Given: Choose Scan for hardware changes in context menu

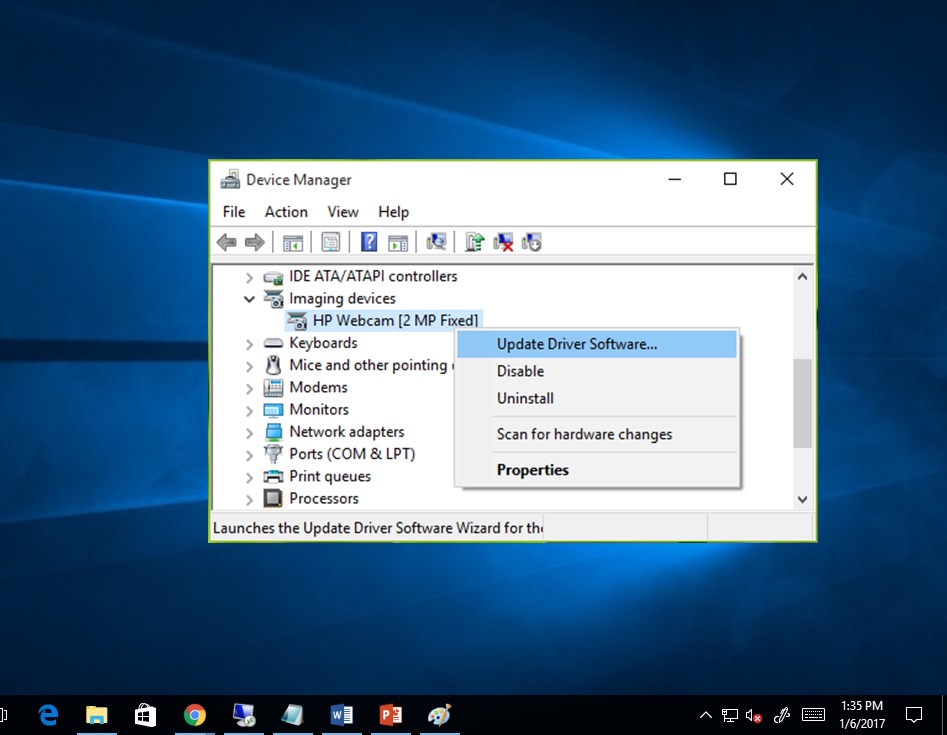Looking at the screenshot, I should coord(597,434).
